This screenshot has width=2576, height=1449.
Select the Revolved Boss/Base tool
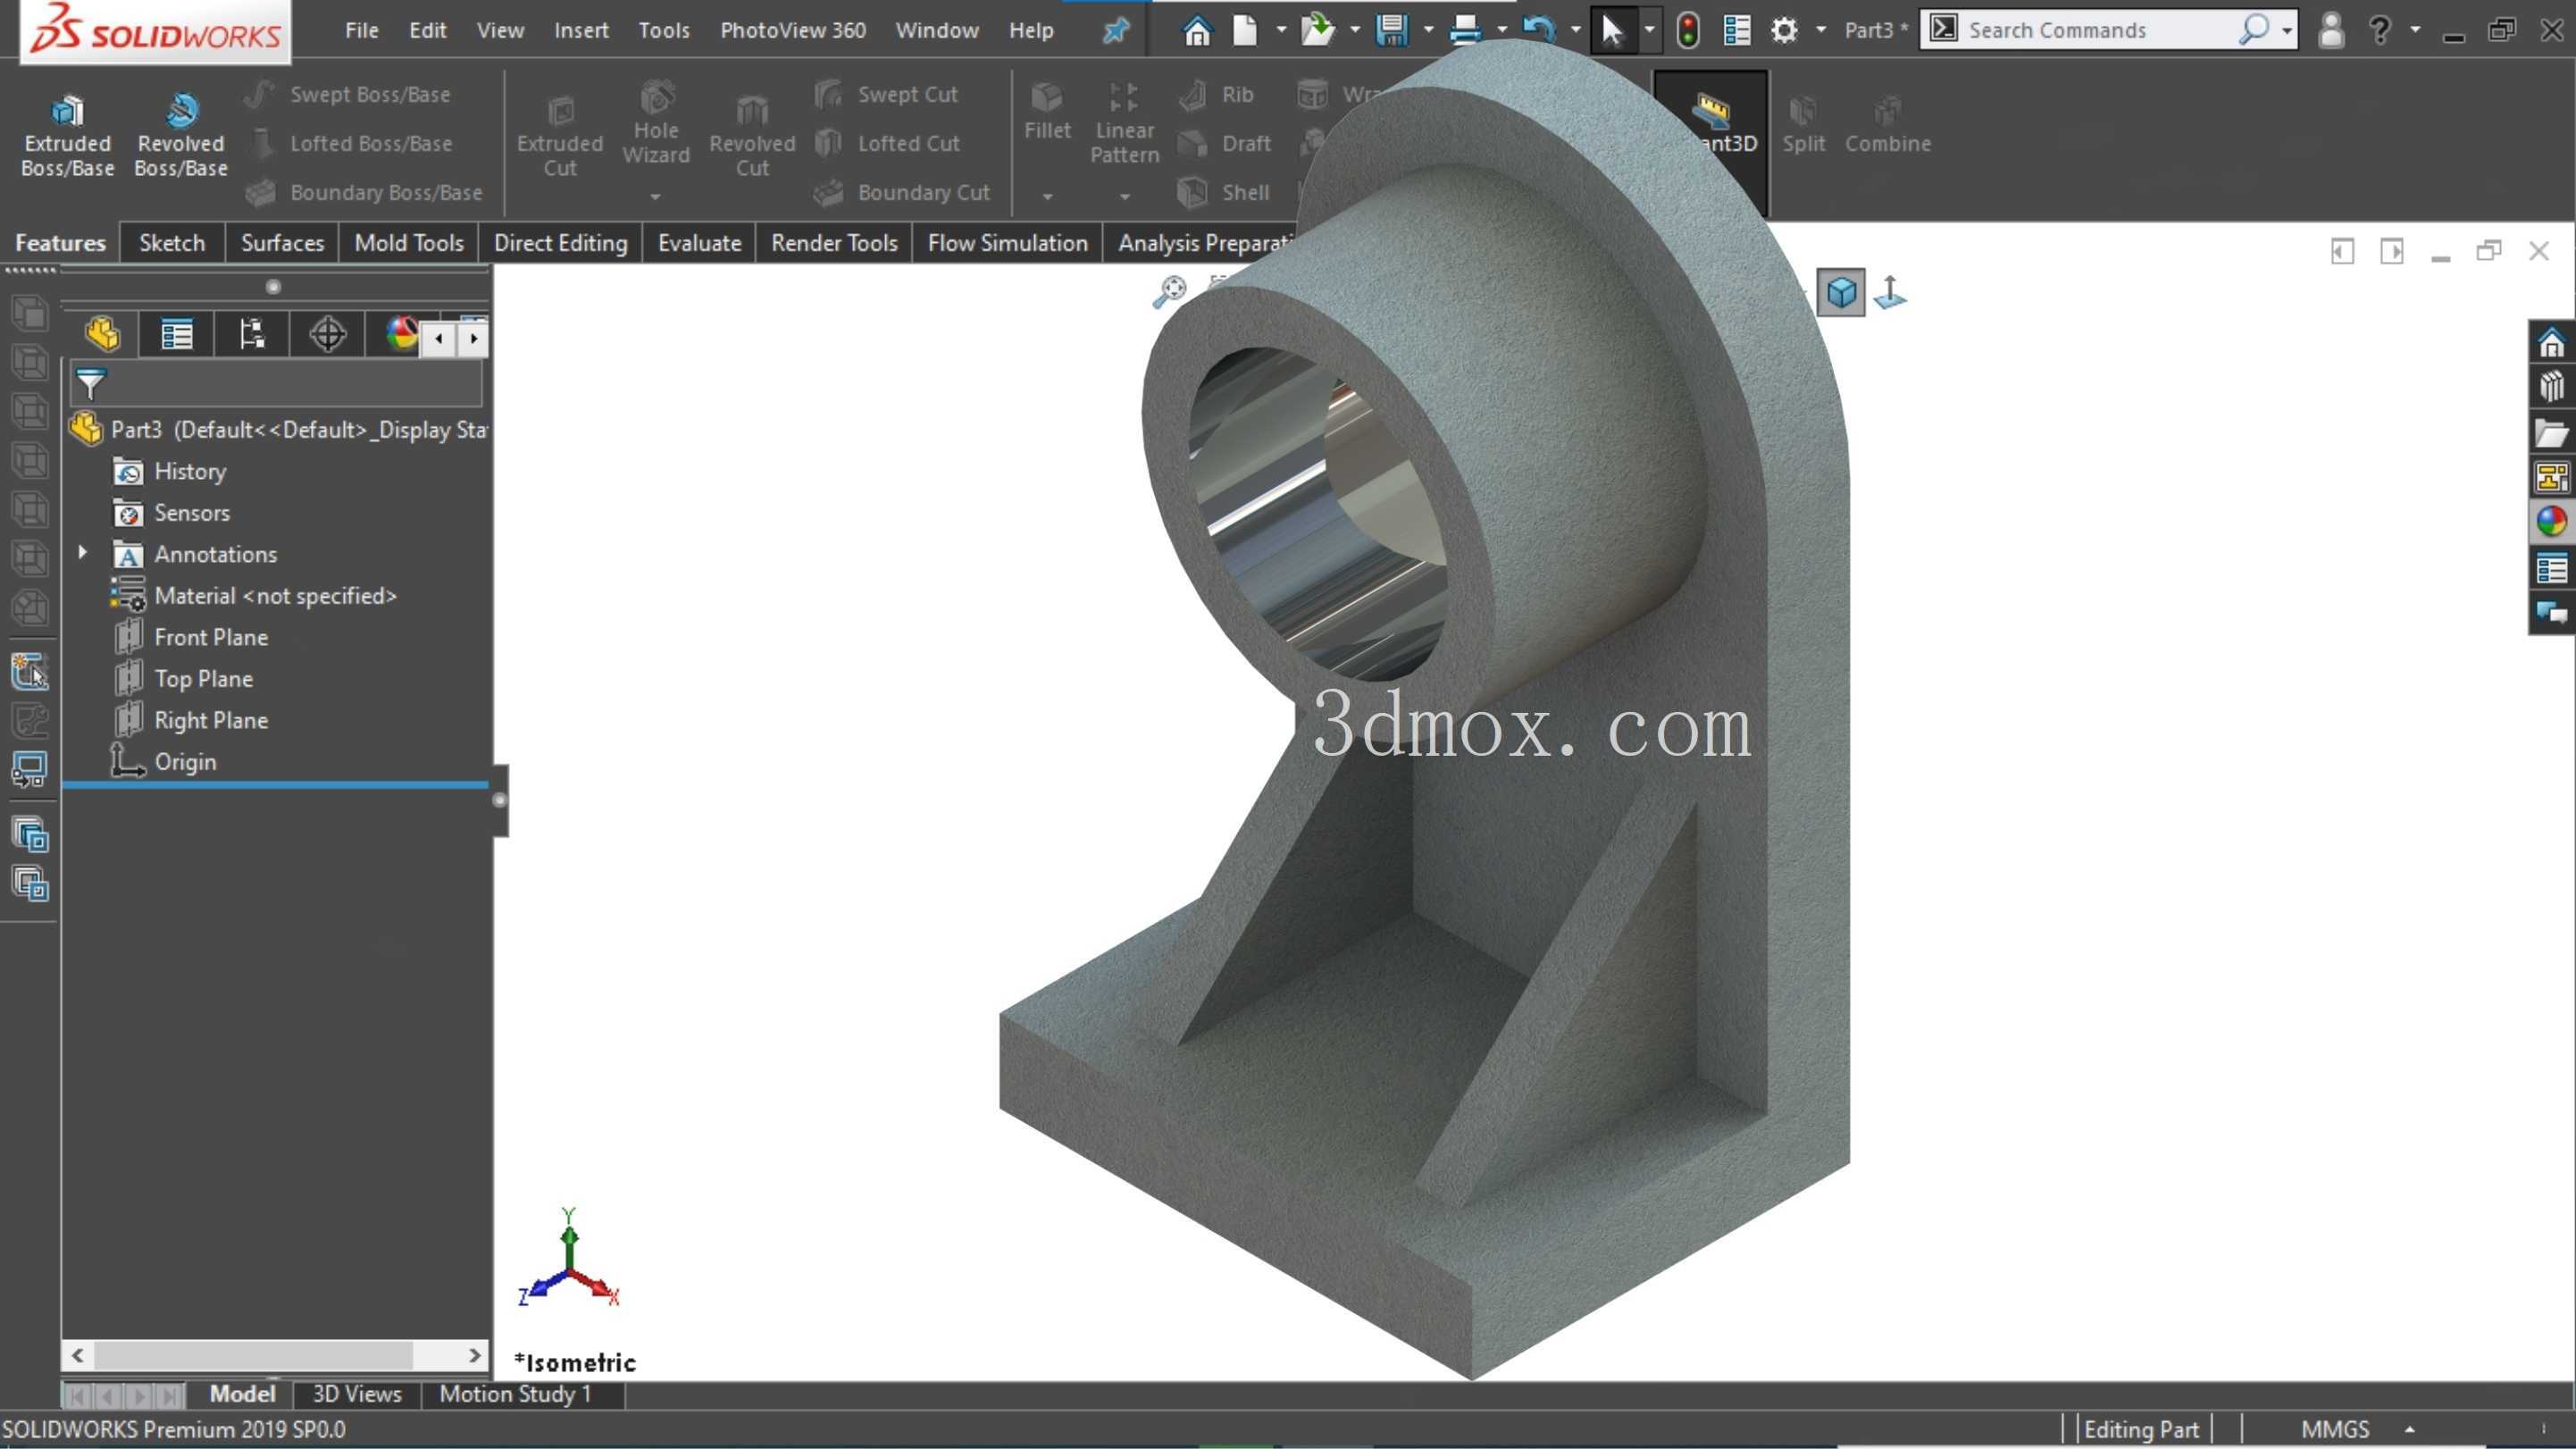click(x=181, y=135)
